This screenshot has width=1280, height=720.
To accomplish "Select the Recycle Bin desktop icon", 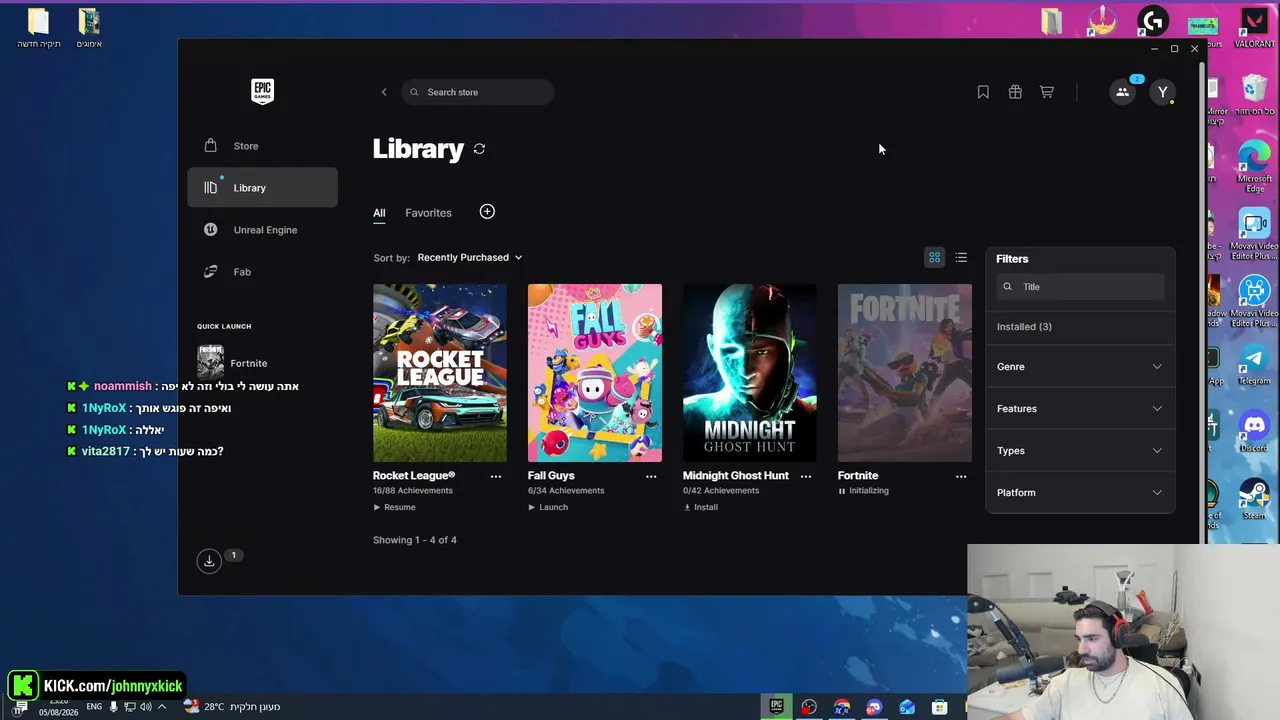I will click(1254, 96).
